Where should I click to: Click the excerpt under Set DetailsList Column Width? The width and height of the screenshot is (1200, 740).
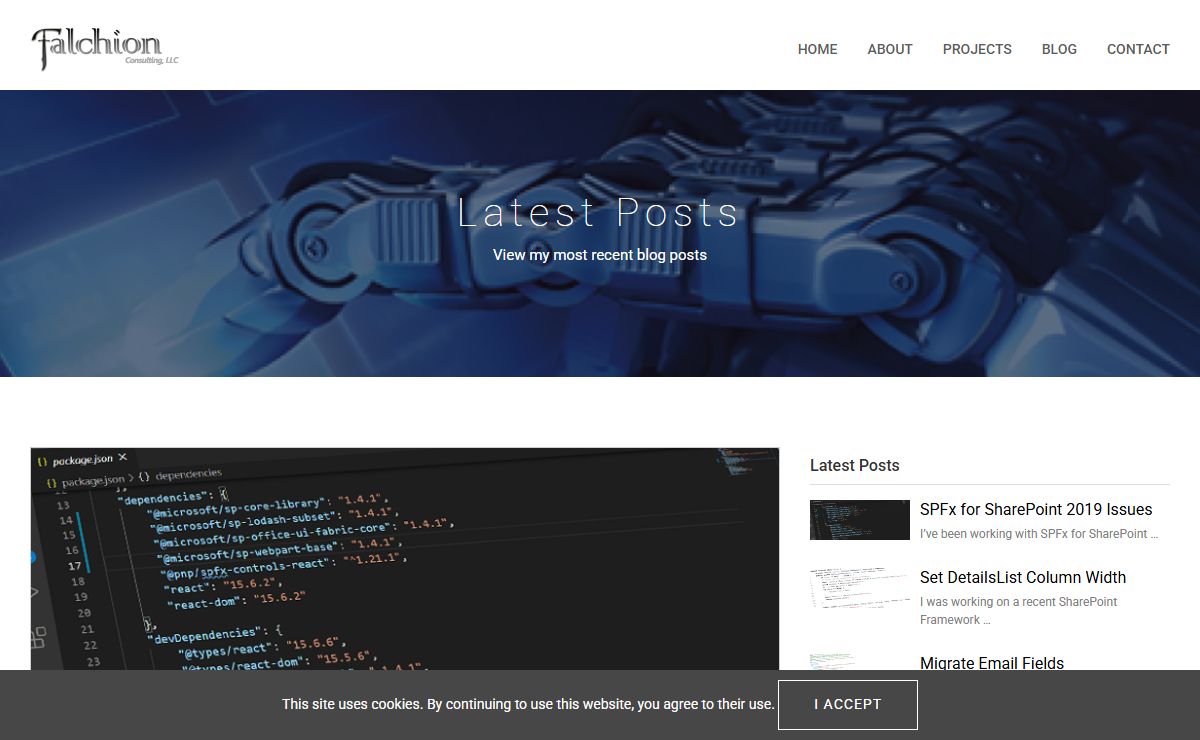point(1018,610)
